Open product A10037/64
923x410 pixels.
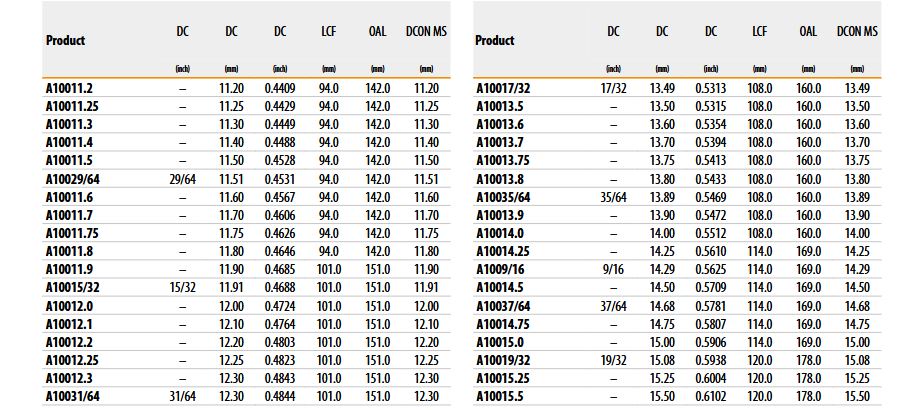click(x=503, y=306)
